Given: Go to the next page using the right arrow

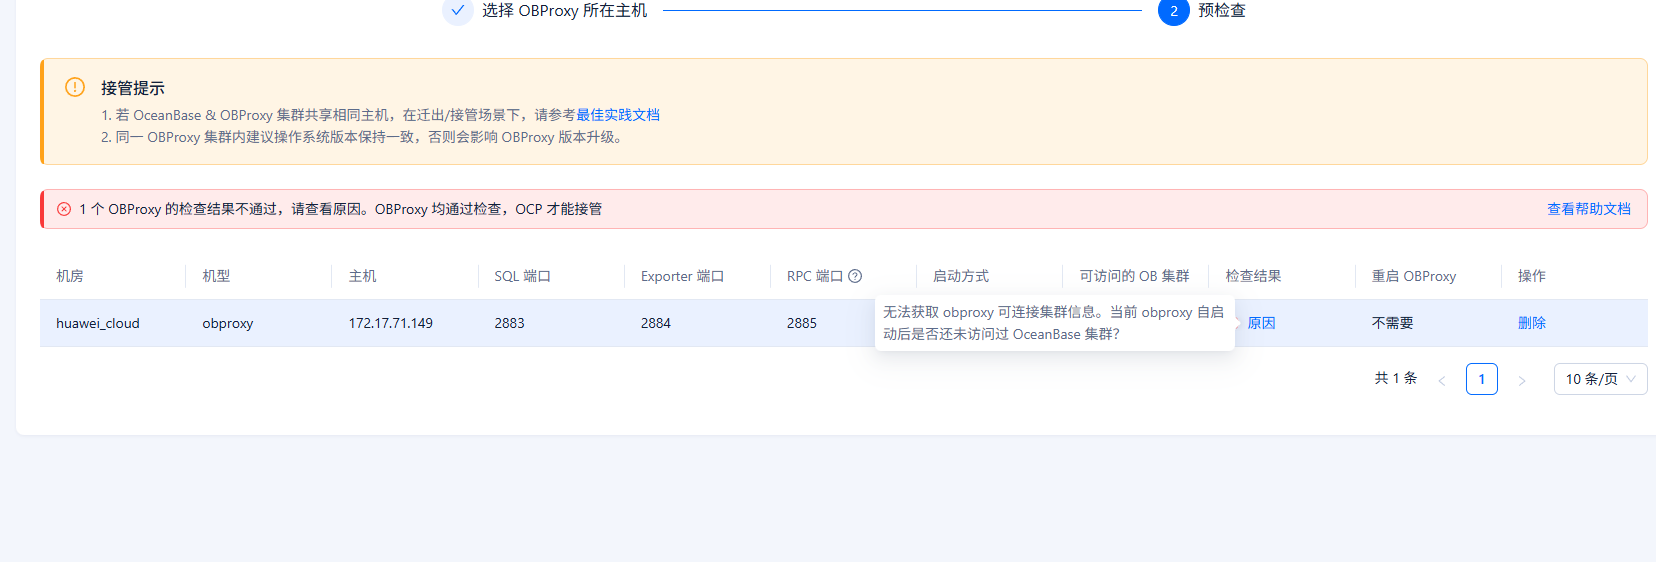Looking at the screenshot, I should tap(1521, 380).
